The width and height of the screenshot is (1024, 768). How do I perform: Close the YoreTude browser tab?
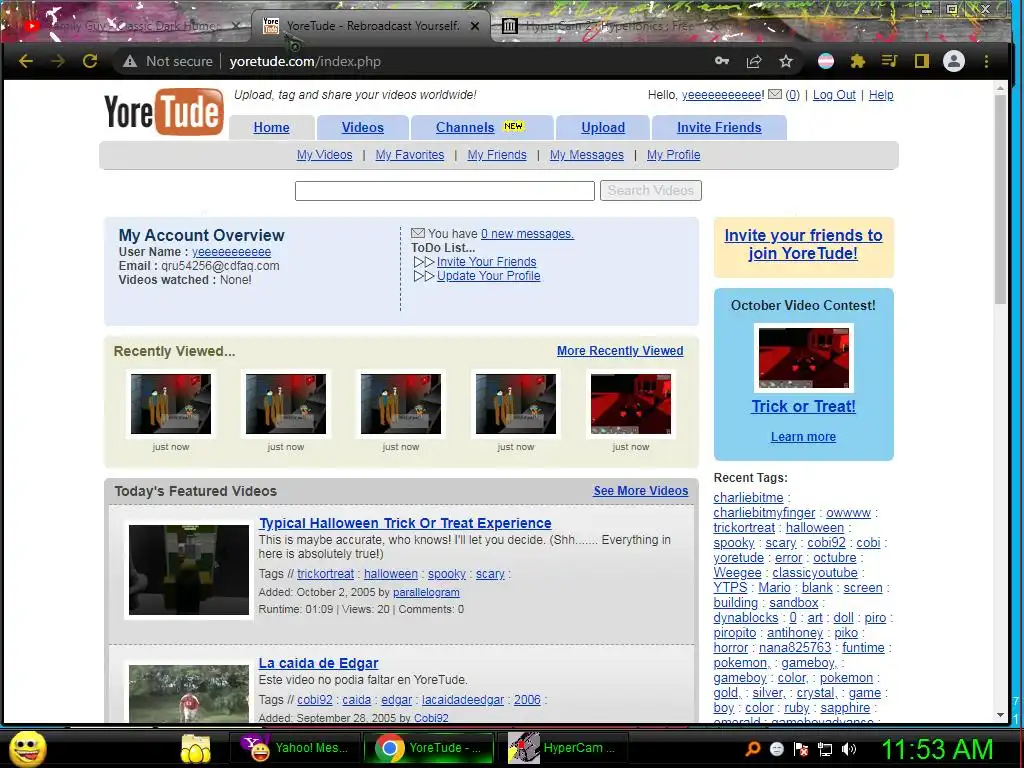475,26
